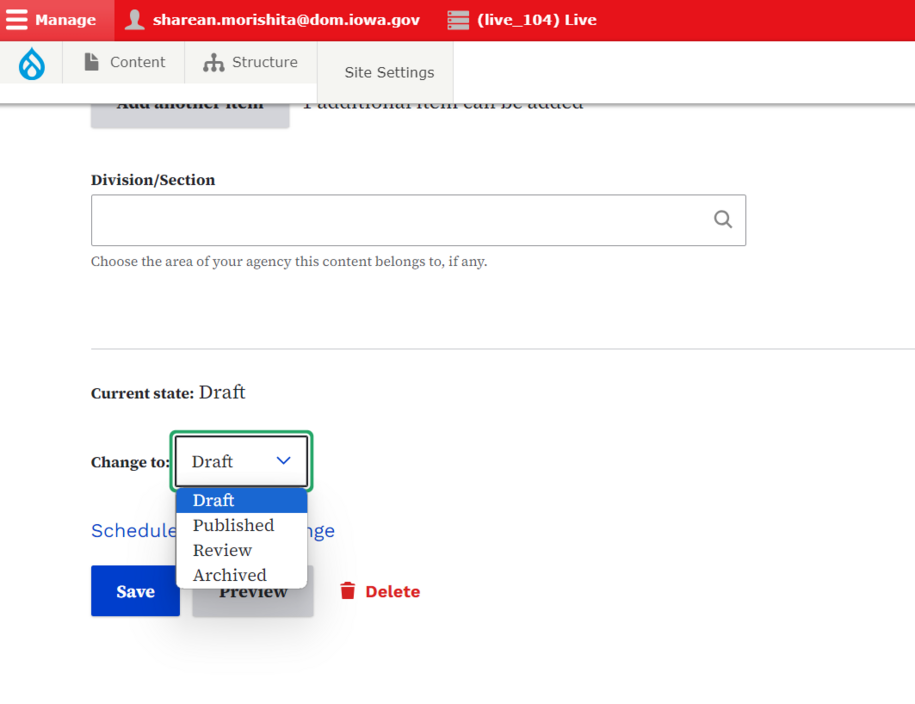
Task: Open the sharean.morishita@dom.iowa.gov account link
Action: pyautogui.click(x=286, y=20)
